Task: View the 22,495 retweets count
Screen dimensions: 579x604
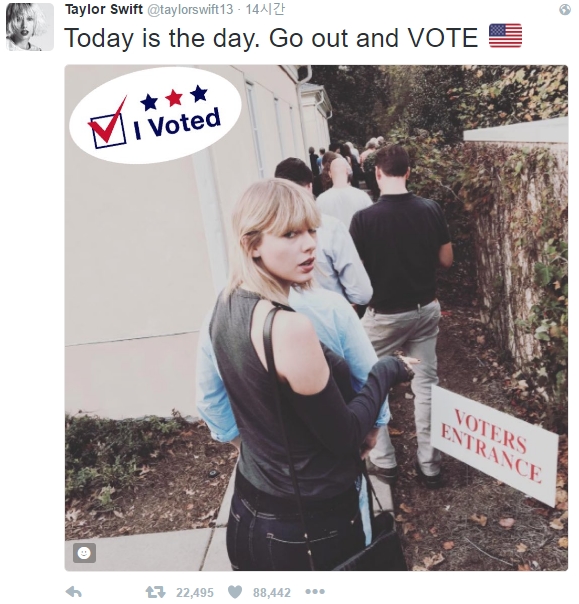Action: pos(195,592)
